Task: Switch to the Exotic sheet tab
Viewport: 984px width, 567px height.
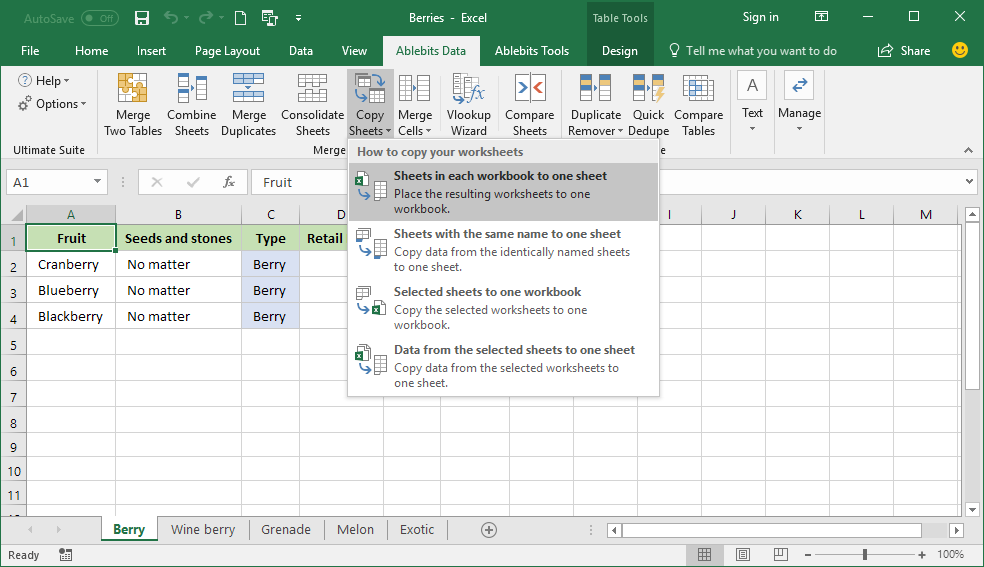Action: (417, 529)
